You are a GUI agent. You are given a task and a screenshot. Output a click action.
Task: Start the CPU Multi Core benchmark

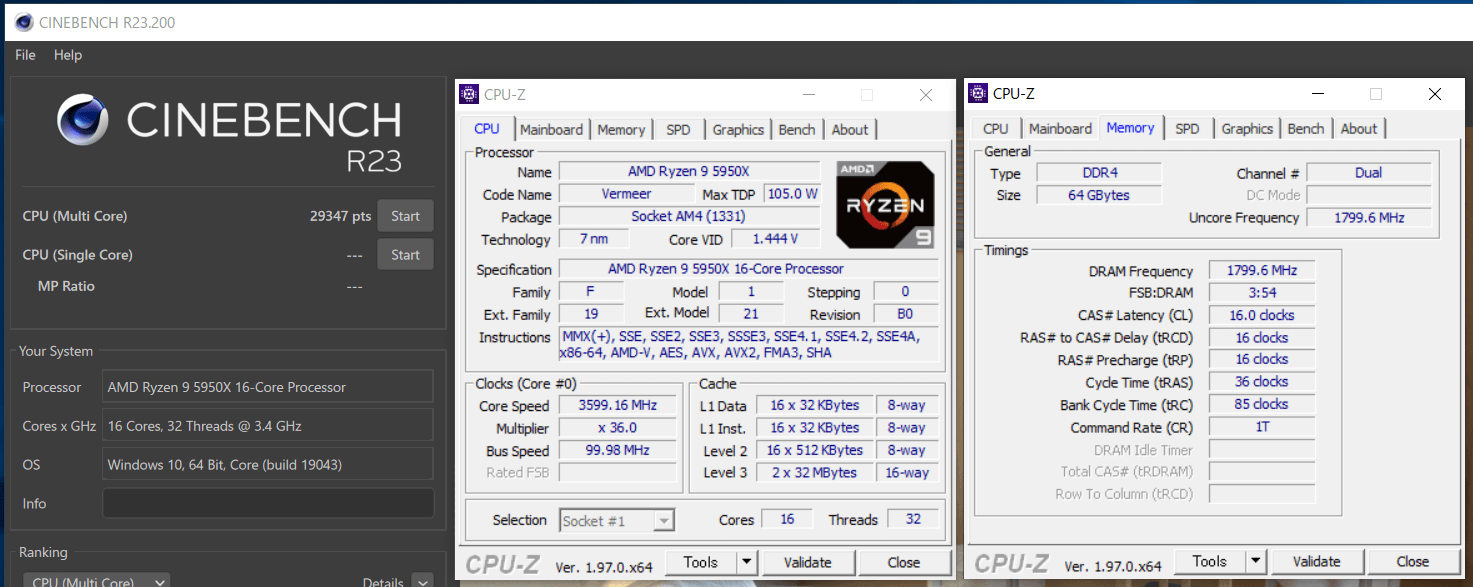point(405,216)
